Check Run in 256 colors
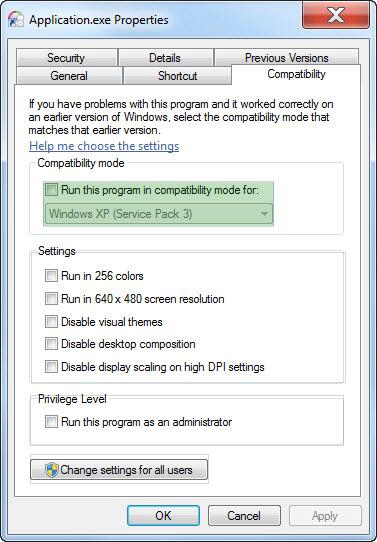 (51, 276)
